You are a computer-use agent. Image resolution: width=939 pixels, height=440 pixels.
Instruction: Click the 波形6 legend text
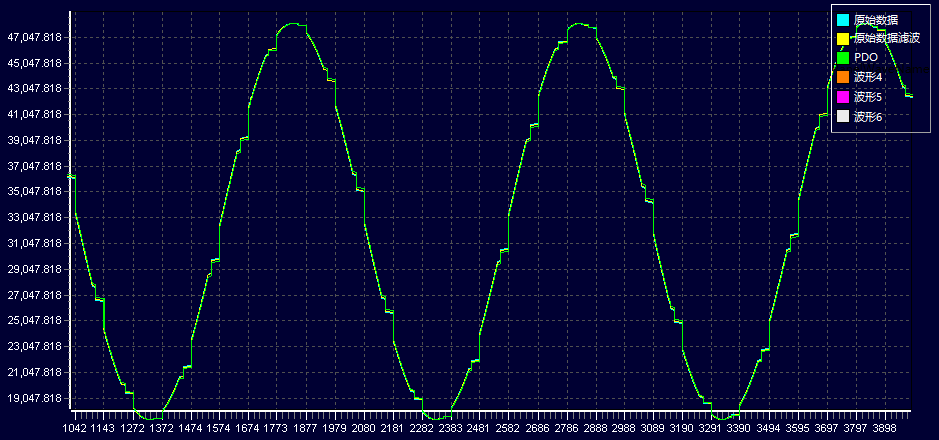868,117
